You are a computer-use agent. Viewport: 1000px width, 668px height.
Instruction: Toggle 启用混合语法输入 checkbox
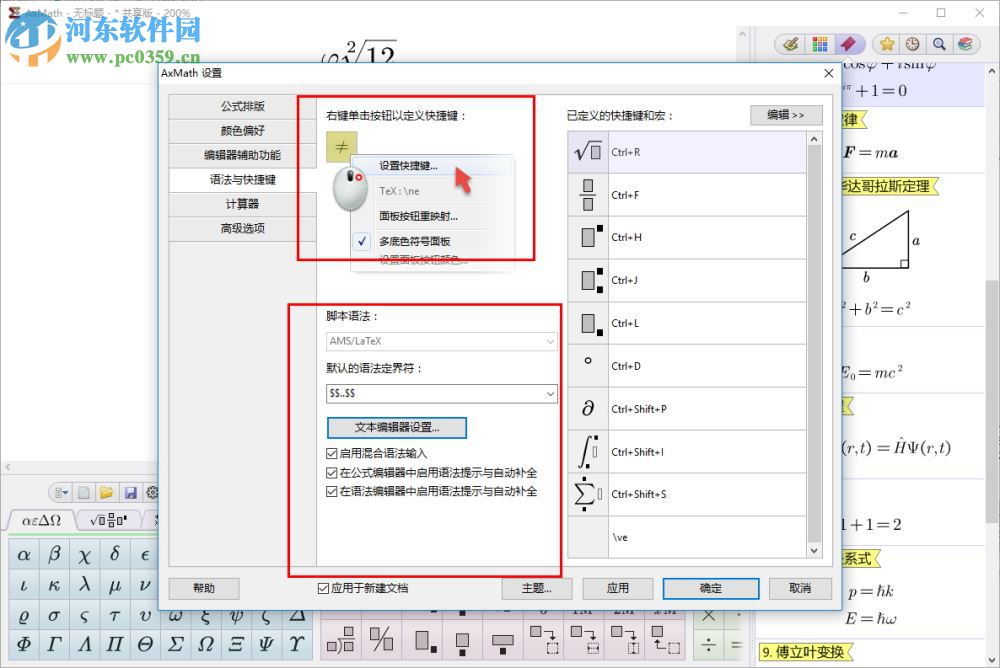[x=331, y=453]
